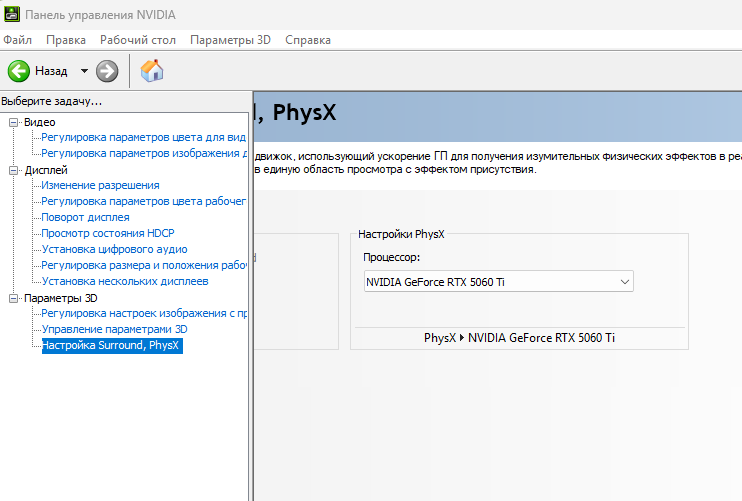Open Поворот дисплея task
This screenshot has width=742, height=501.
click(85, 218)
